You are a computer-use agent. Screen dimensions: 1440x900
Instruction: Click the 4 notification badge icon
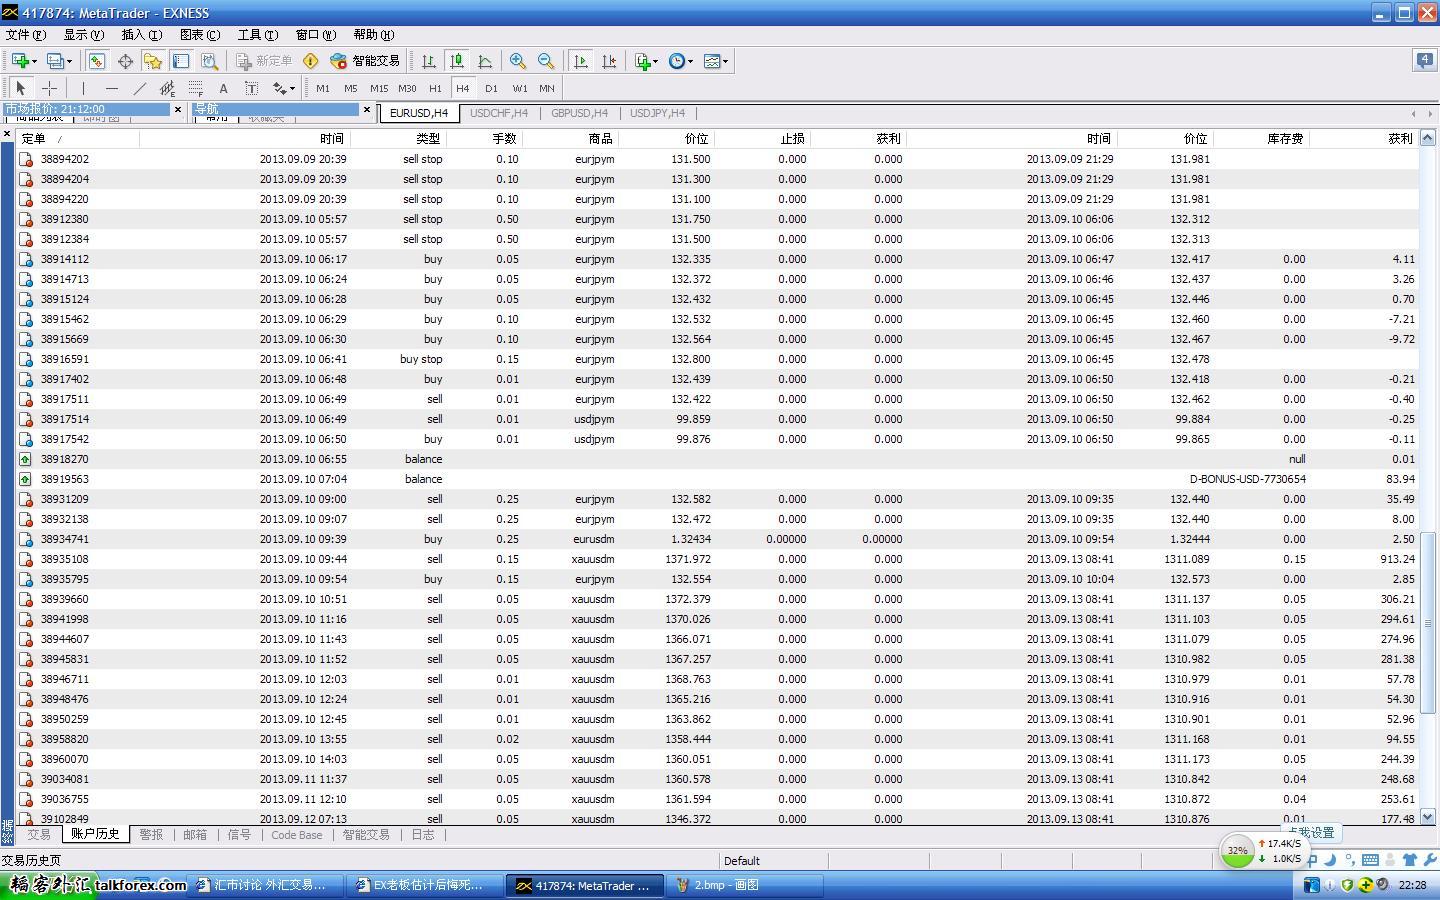click(1424, 61)
